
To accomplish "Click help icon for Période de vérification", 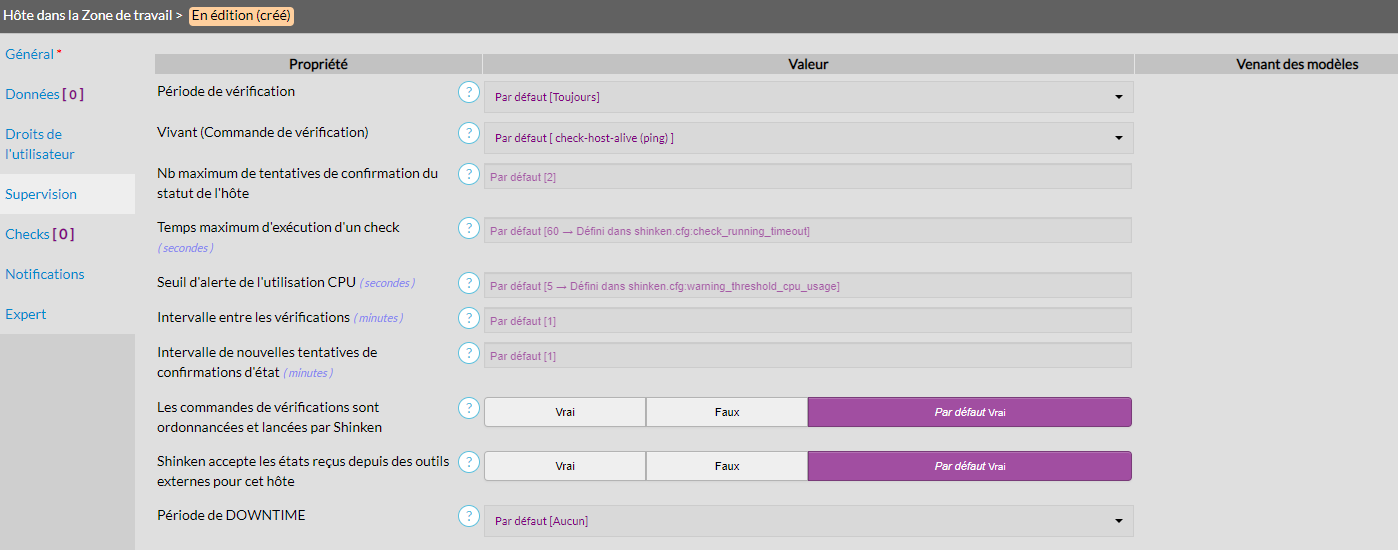I will point(468,93).
